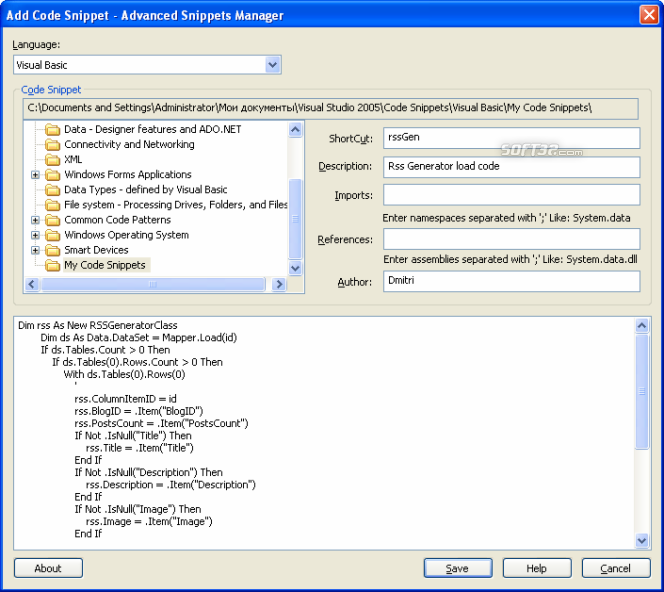Click the My Code Snippets folder icon
The image size is (664, 592).
[x=53, y=265]
